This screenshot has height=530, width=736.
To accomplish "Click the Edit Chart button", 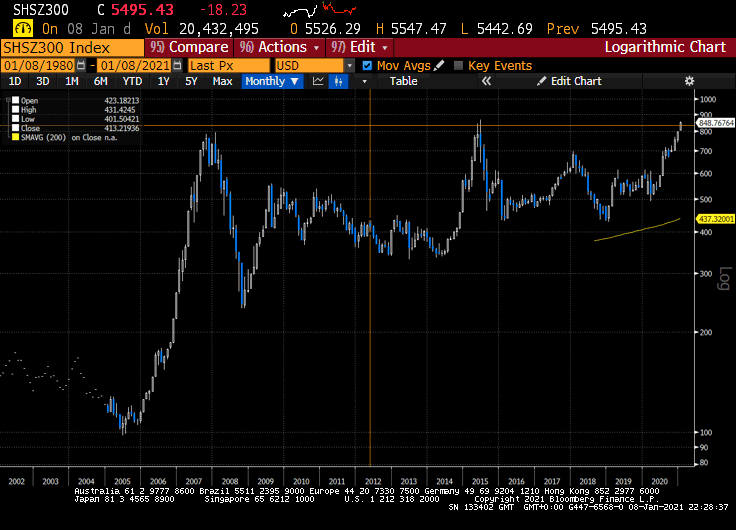I will 569,81.
